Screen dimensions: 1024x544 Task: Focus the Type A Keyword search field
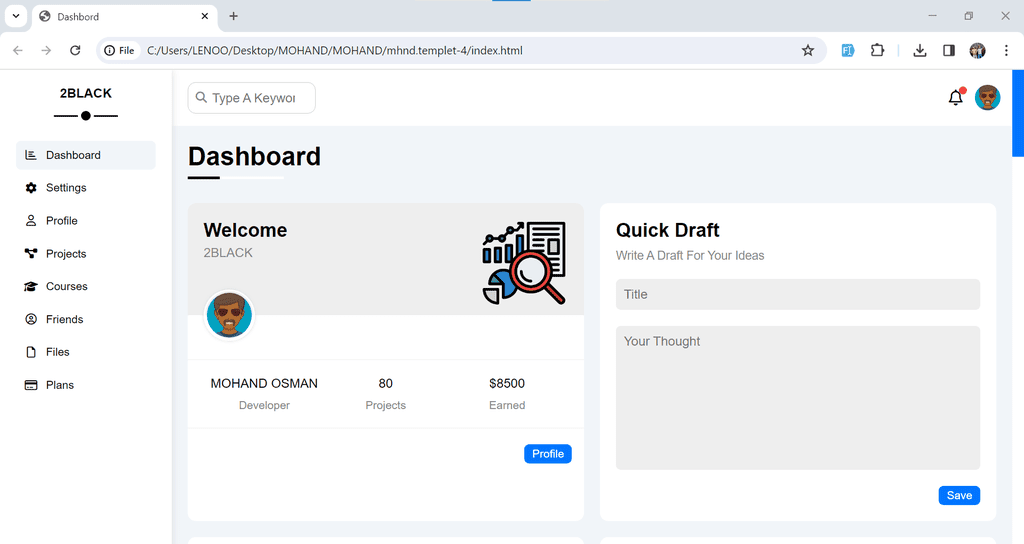(251, 98)
